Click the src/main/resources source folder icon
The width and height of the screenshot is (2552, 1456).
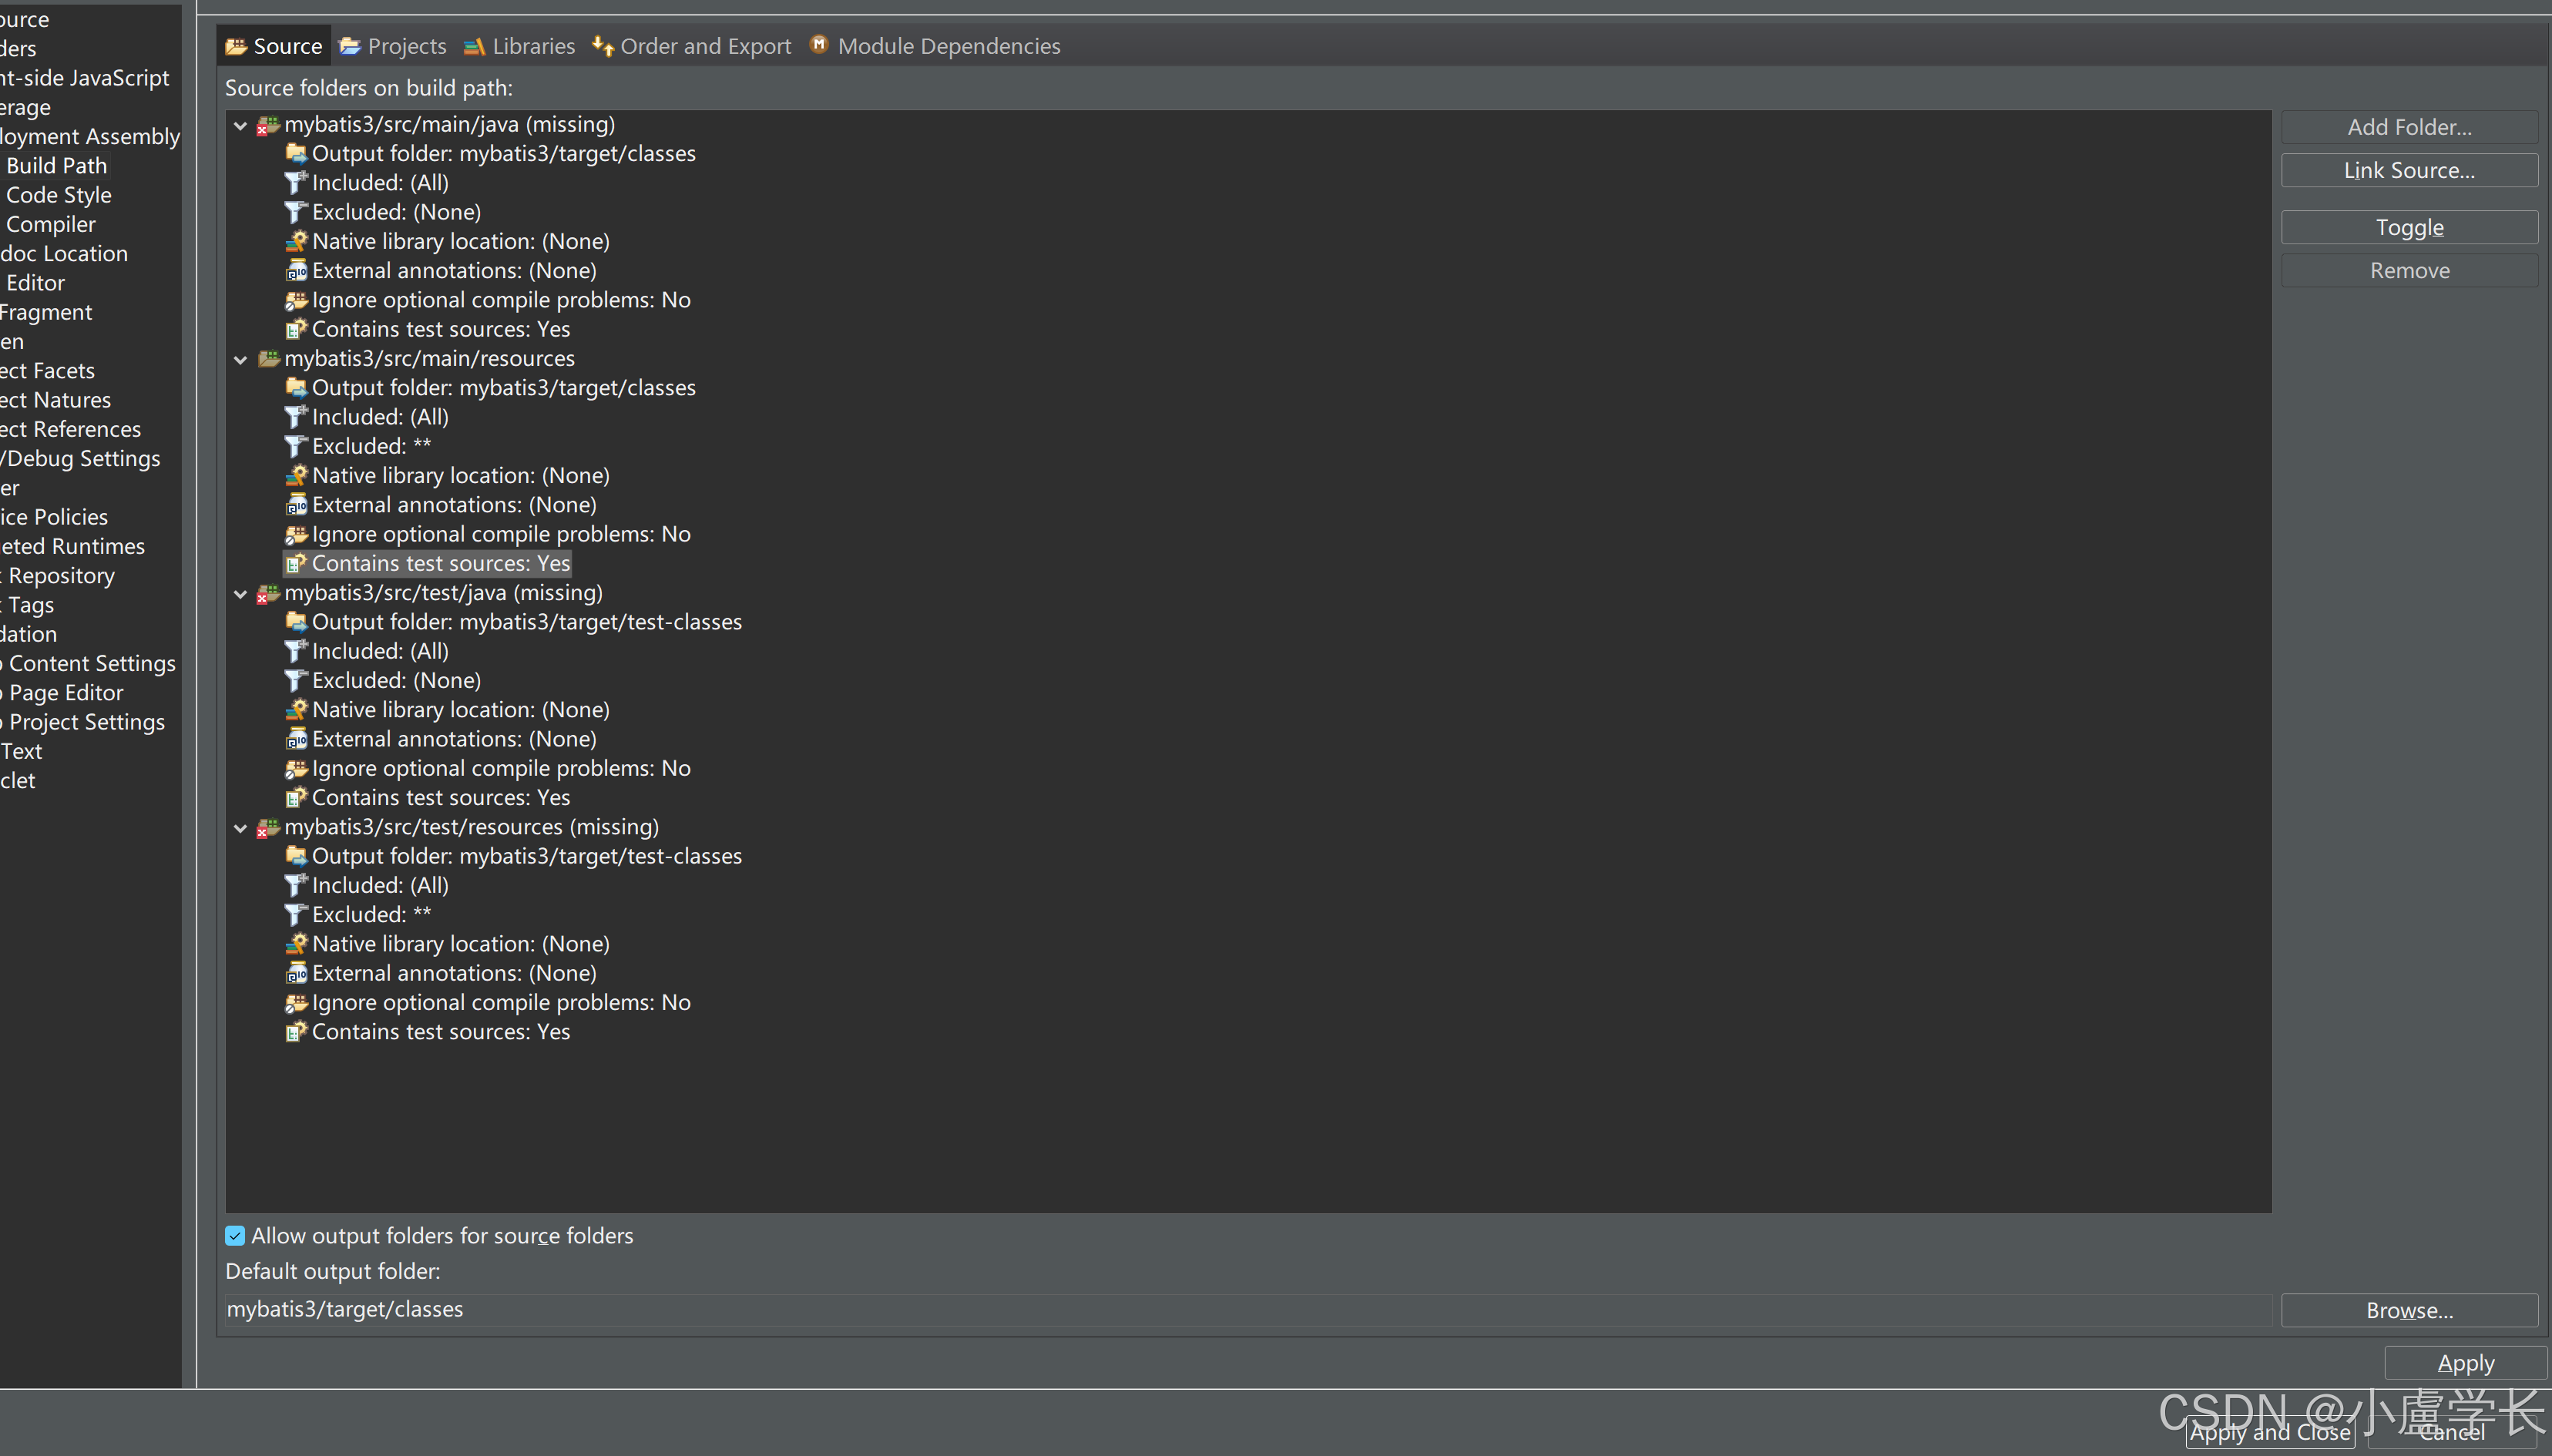pyautogui.click(x=268, y=358)
